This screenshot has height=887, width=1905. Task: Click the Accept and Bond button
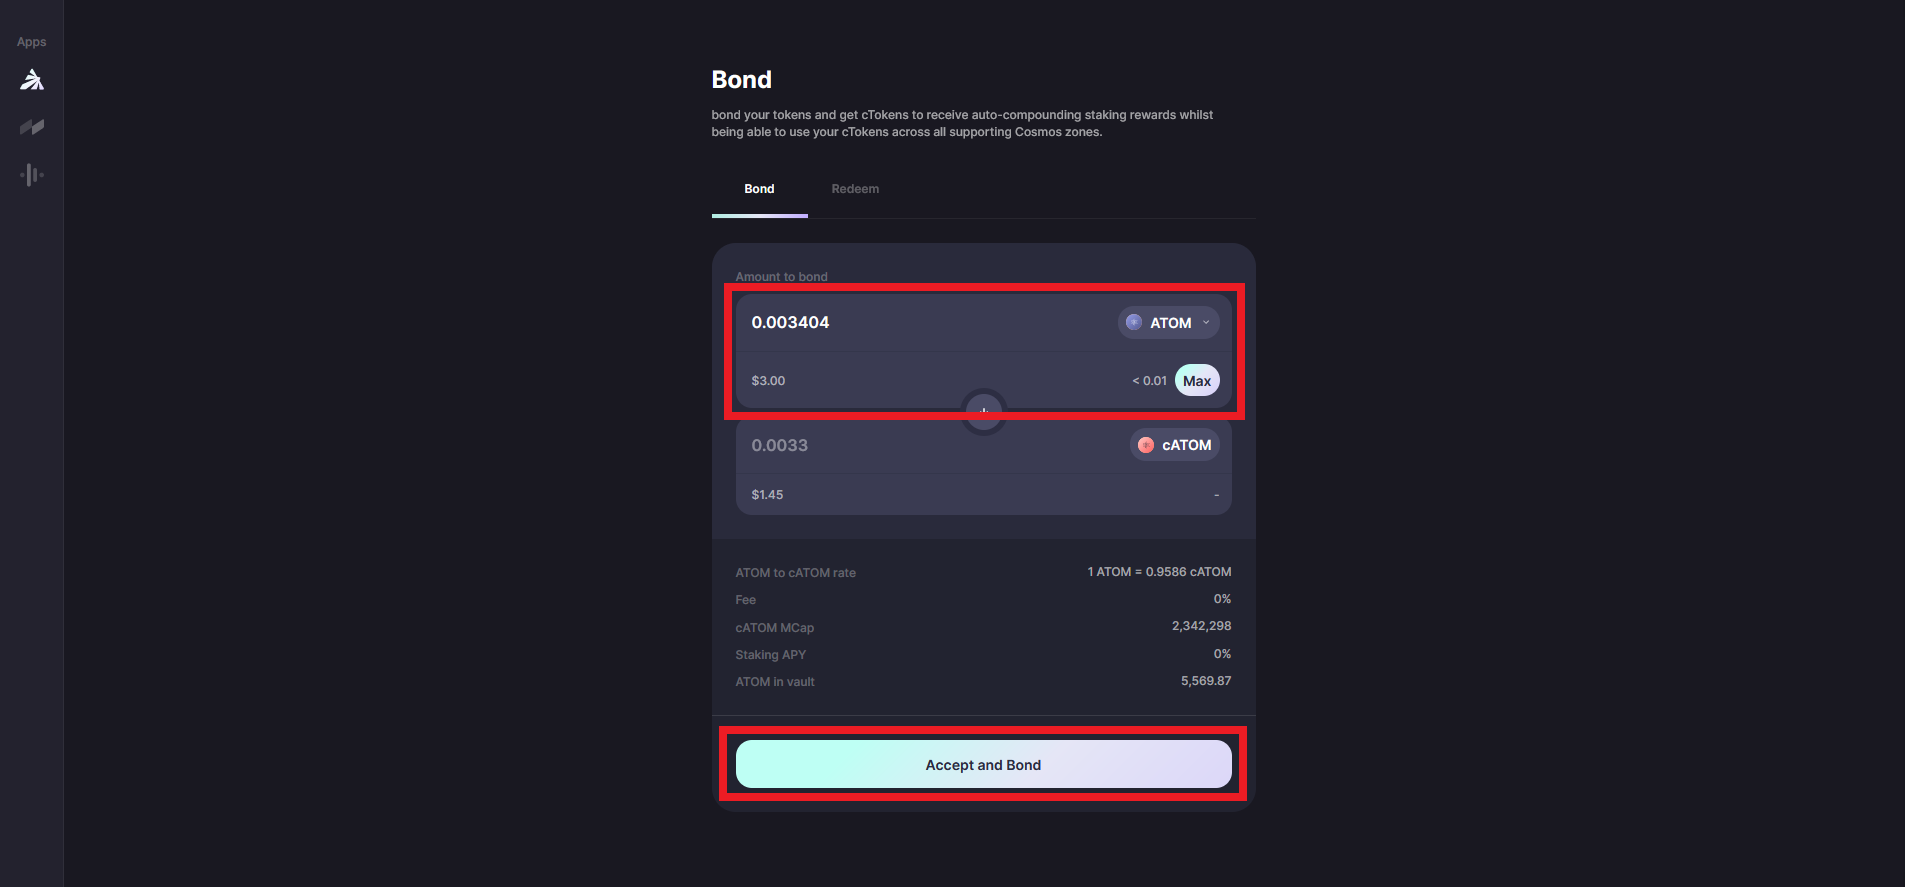coord(983,765)
